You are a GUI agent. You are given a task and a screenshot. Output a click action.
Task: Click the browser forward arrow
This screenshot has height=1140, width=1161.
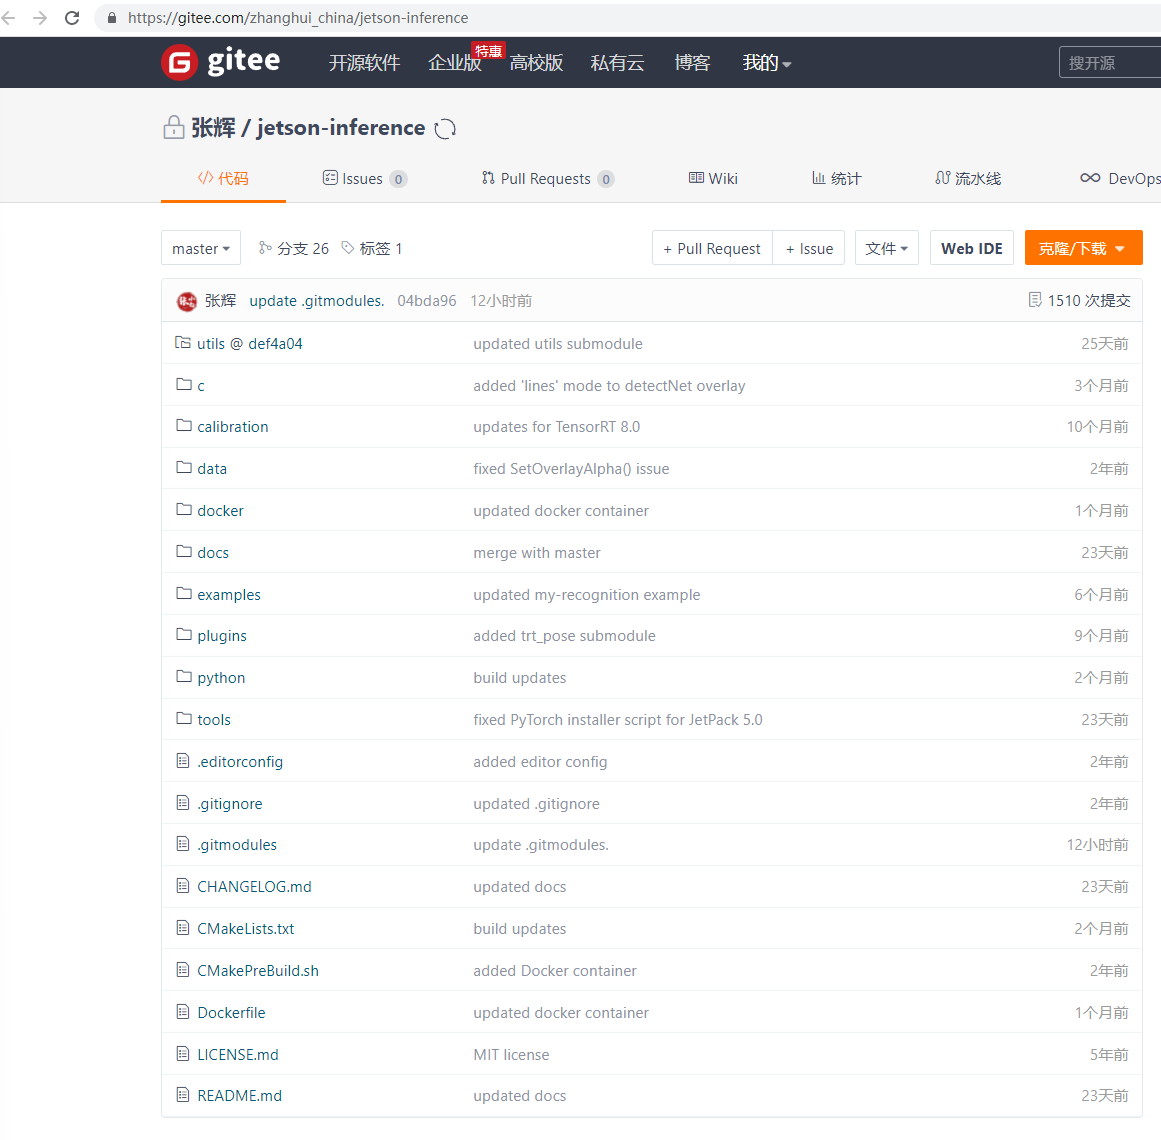(x=40, y=18)
